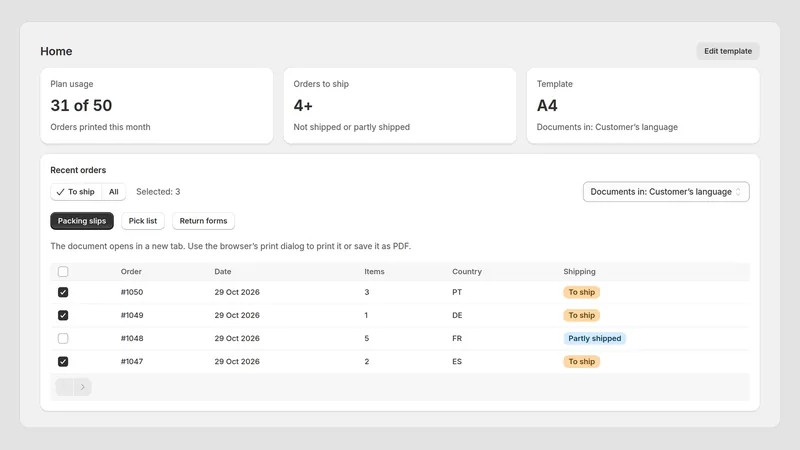Click the Date column header
Screen dimensions: 800x450
(x=222, y=271)
